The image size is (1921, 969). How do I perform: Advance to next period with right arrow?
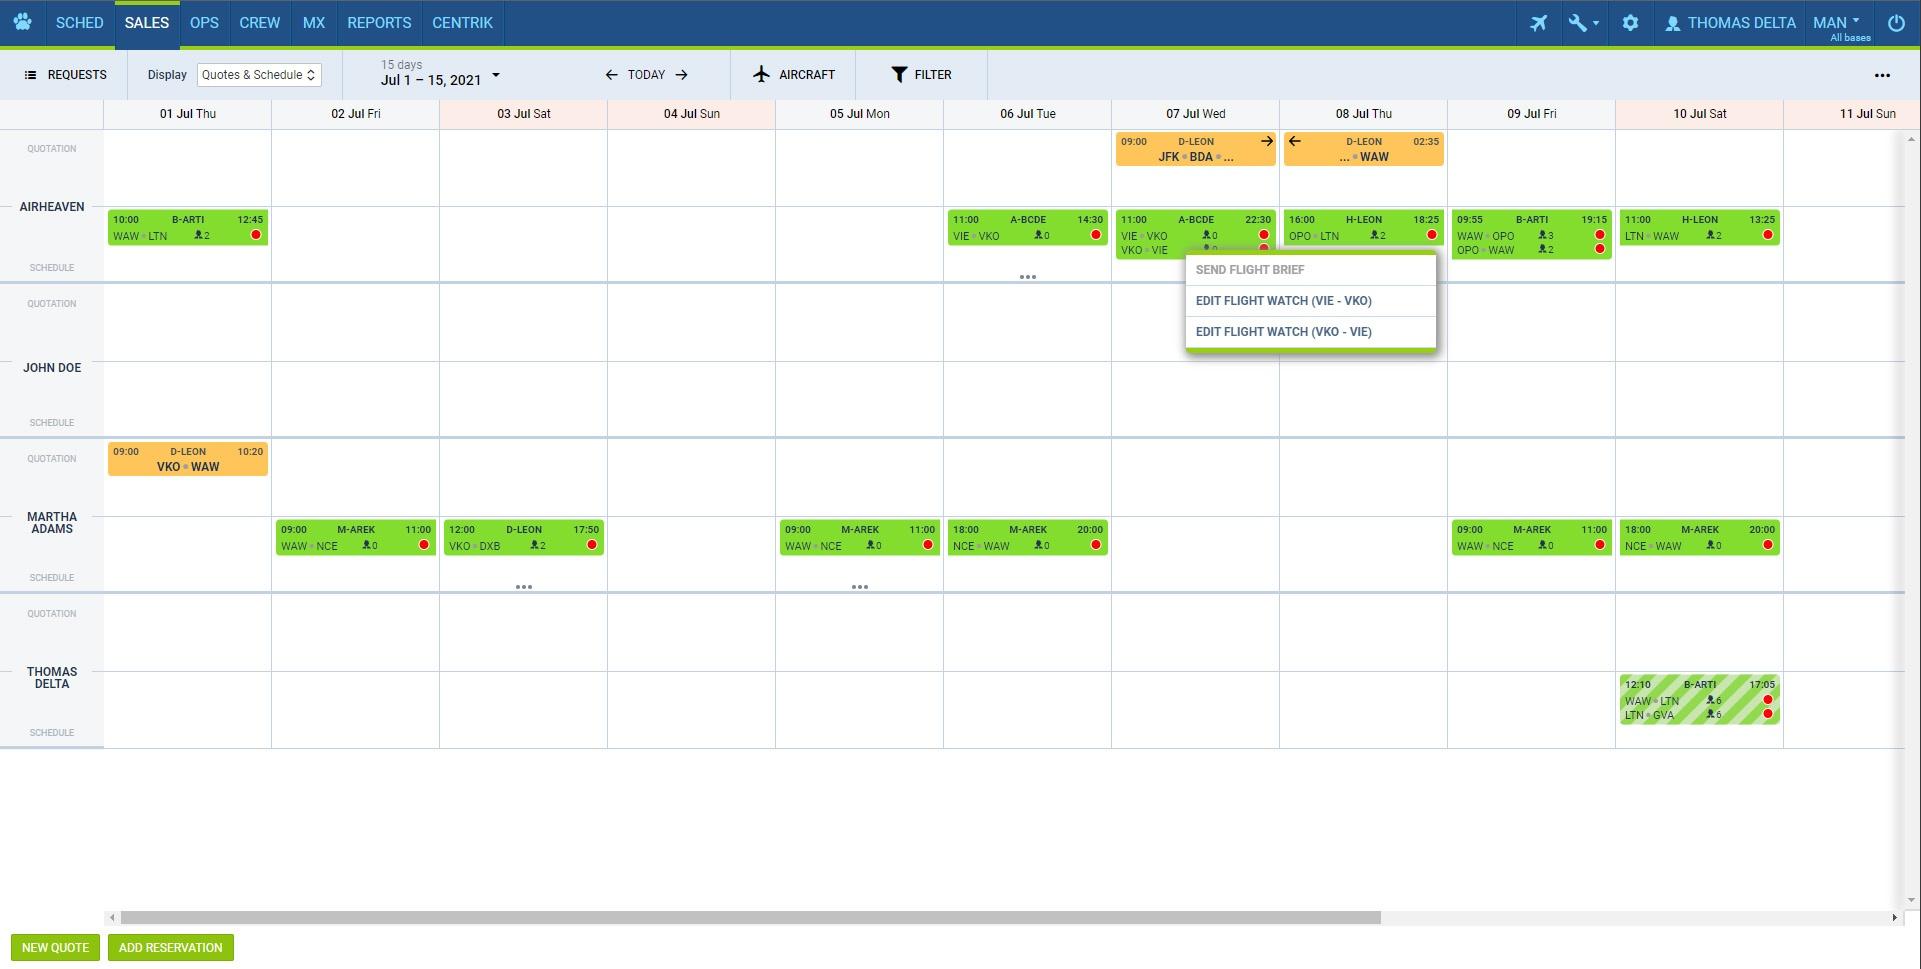pyautogui.click(x=682, y=75)
